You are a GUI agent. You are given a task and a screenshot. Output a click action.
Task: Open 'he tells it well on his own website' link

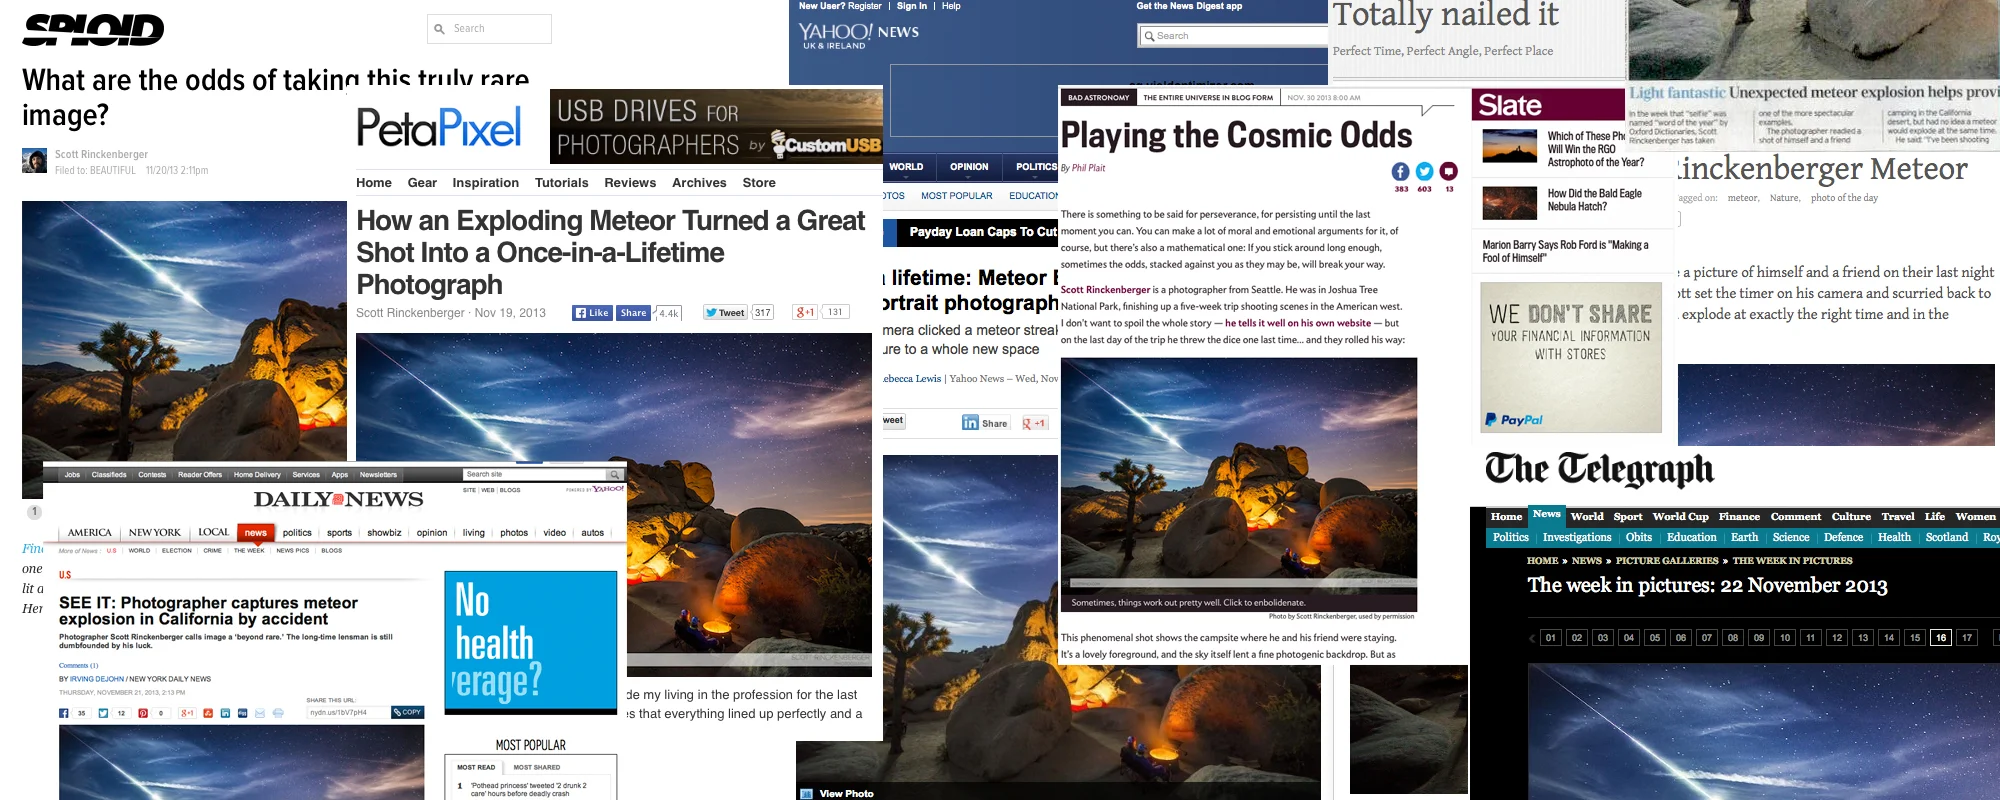tap(1298, 323)
